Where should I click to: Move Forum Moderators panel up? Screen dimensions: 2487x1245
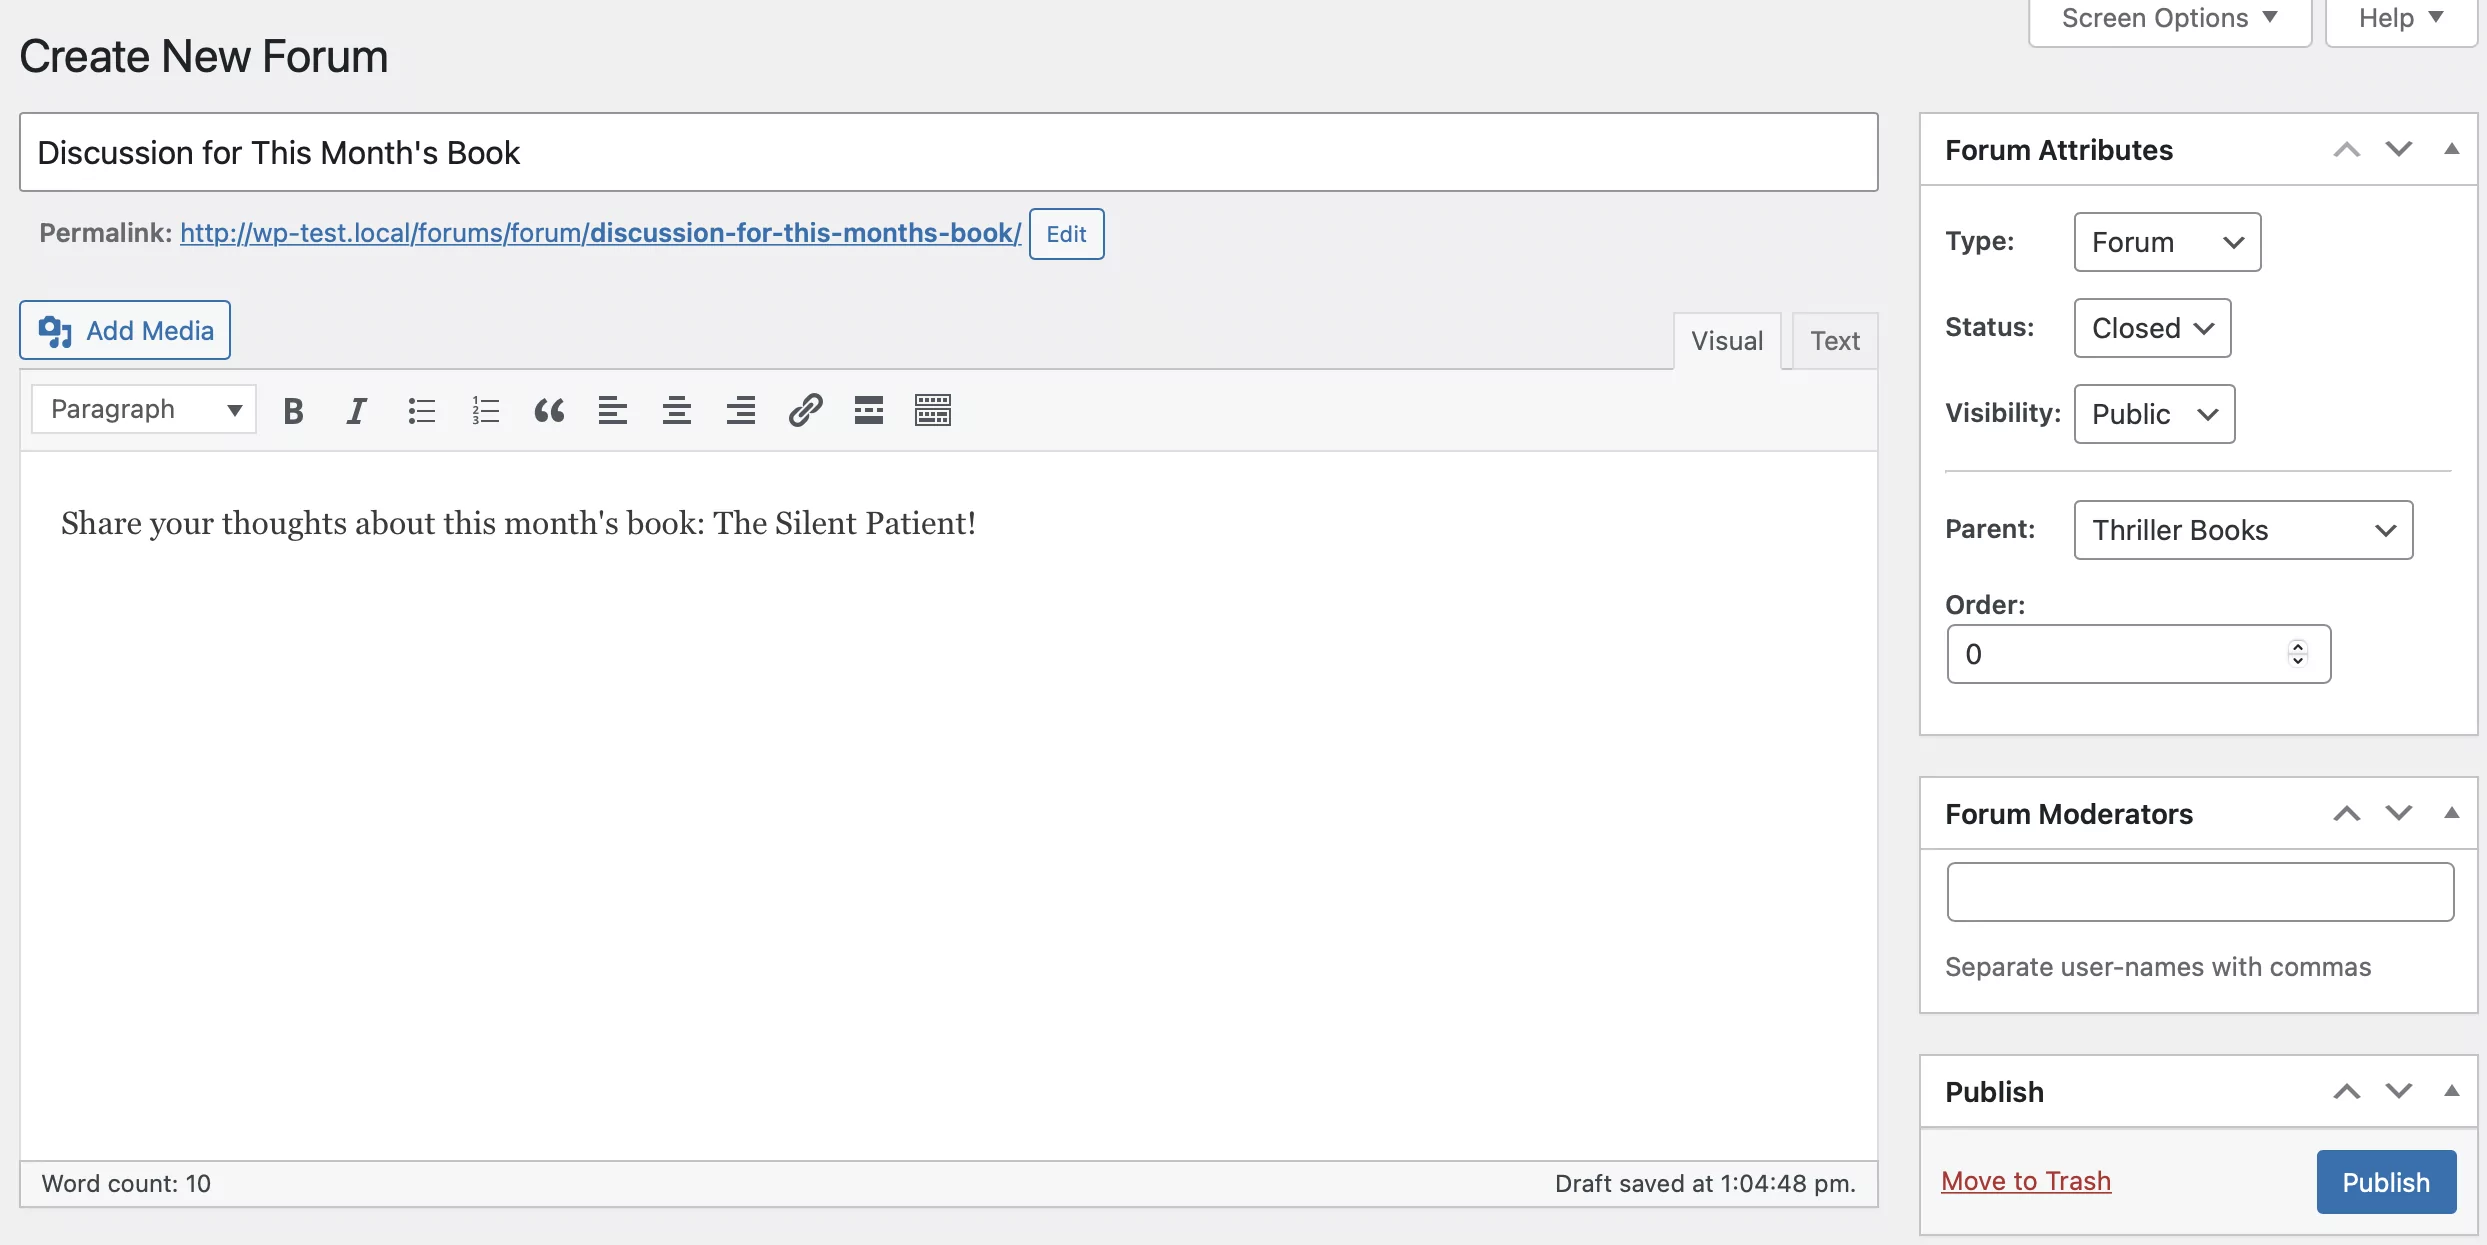click(x=2346, y=814)
